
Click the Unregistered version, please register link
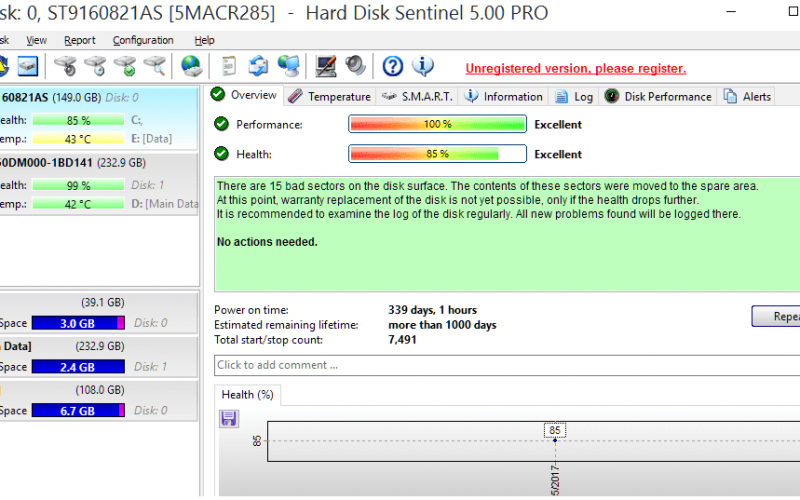[x=576, y=68]
